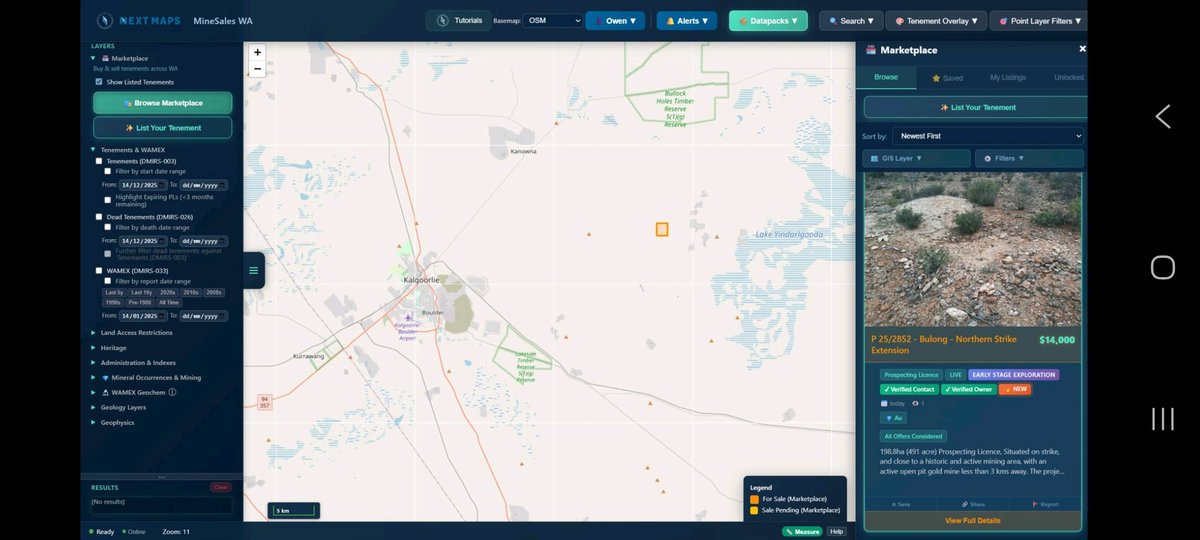
Task: Click the Au commodity tag
Action: coord(893,418)
